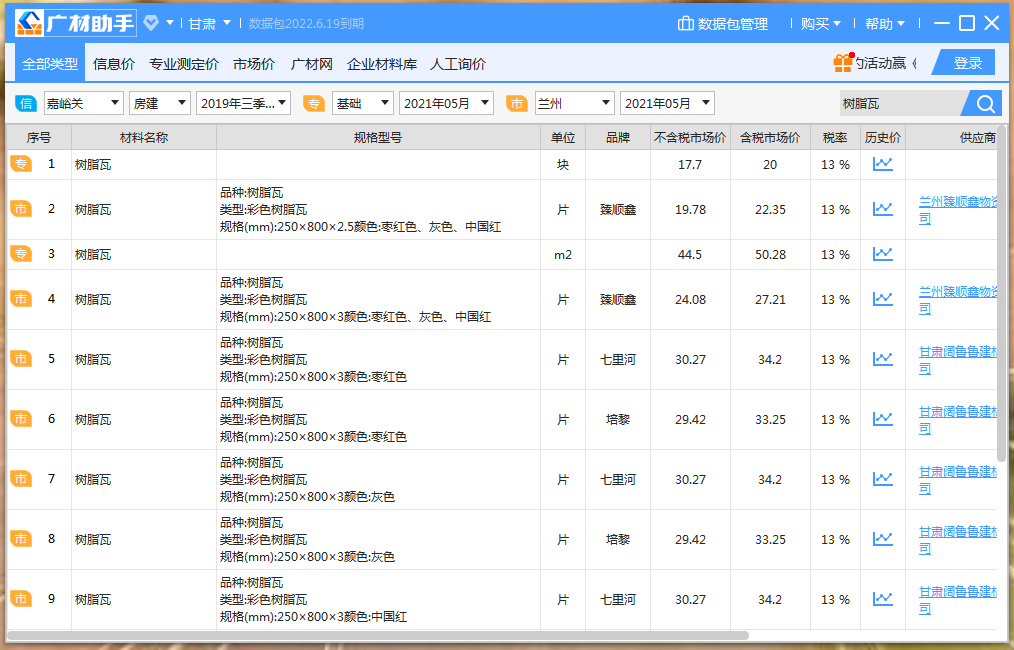Open the 兰州 city dropdown
1014x650 pixels.
[574, 103]
